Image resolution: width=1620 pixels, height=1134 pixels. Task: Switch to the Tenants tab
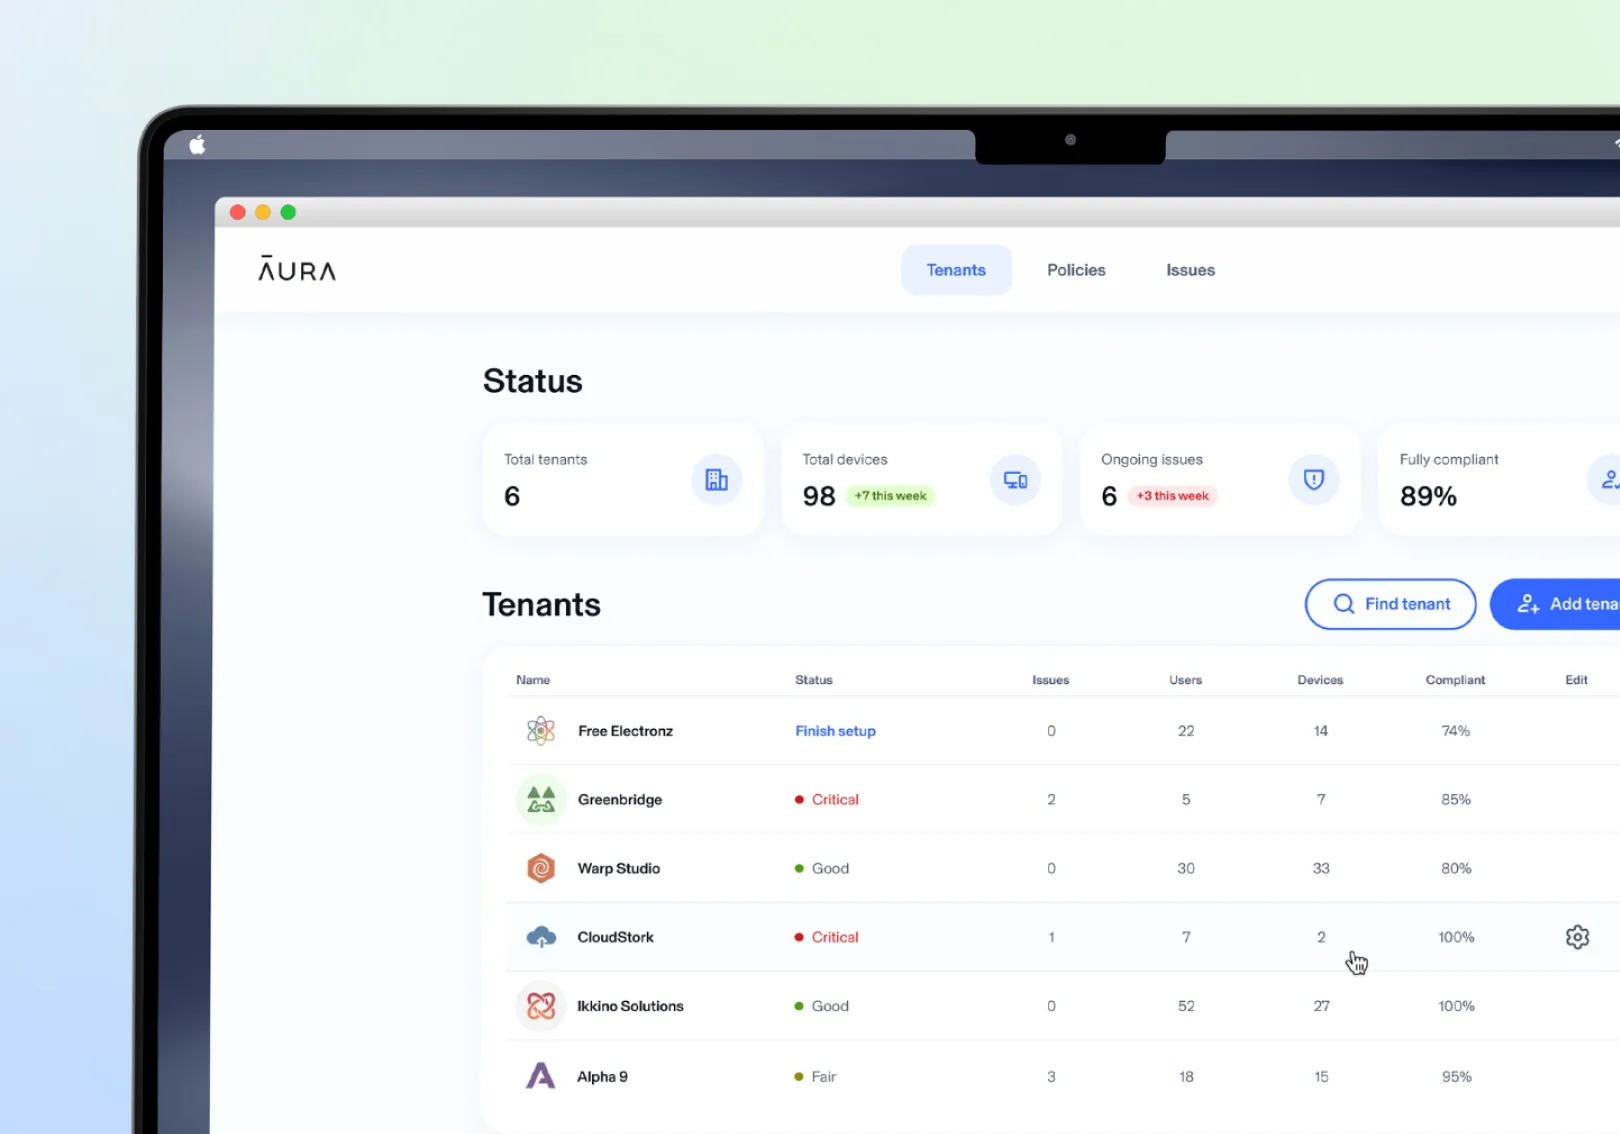(956, 270)
